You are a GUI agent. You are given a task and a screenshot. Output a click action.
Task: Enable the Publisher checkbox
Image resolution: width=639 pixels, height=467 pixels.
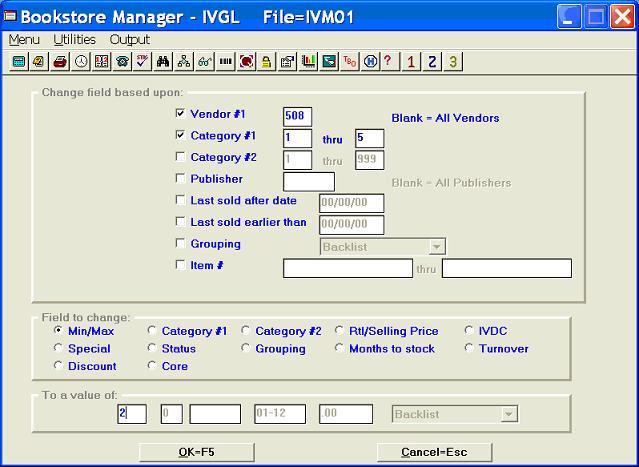[180, 180]
